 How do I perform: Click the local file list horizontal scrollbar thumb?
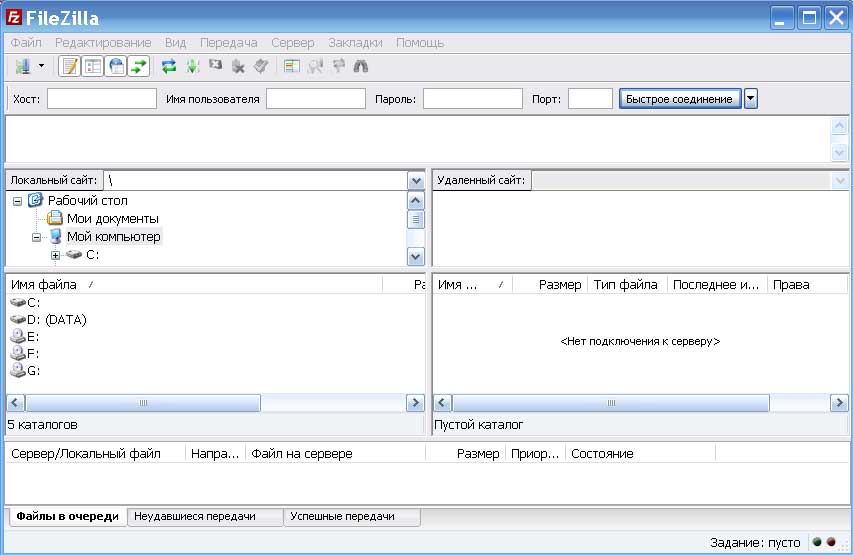143,403
